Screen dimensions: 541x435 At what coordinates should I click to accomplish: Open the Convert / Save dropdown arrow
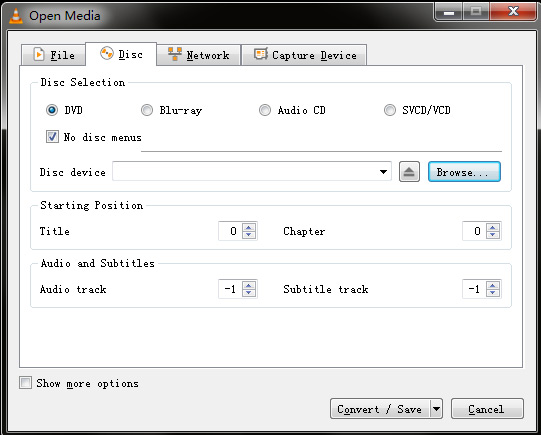pos(436,409)
